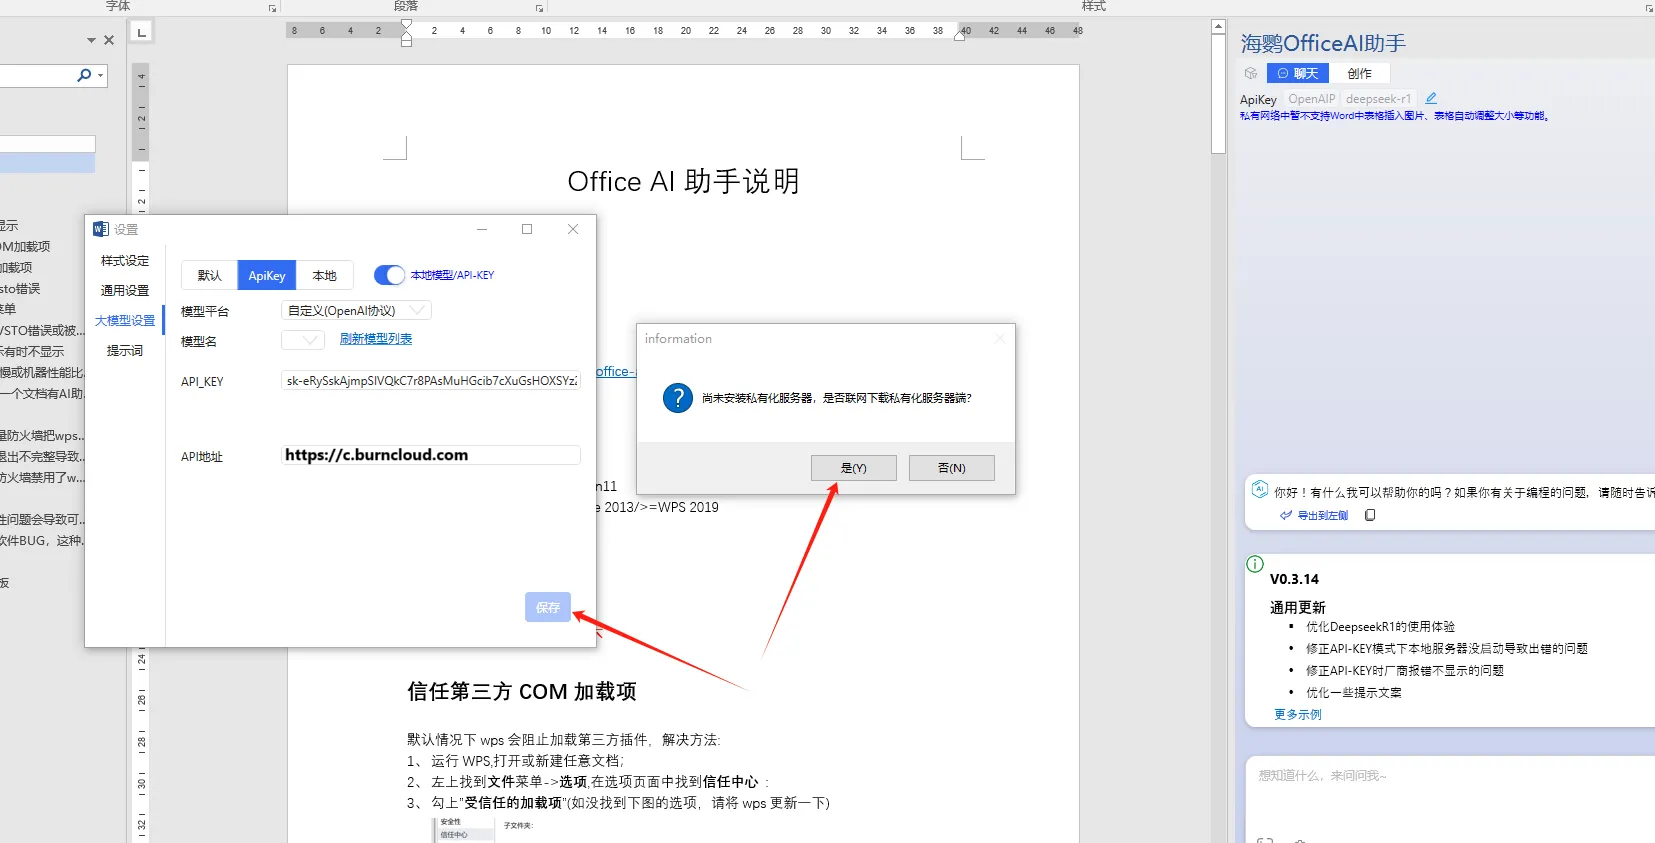Click the first-line indent marker on ruler
1655x843 pixels.
[406, 25]
